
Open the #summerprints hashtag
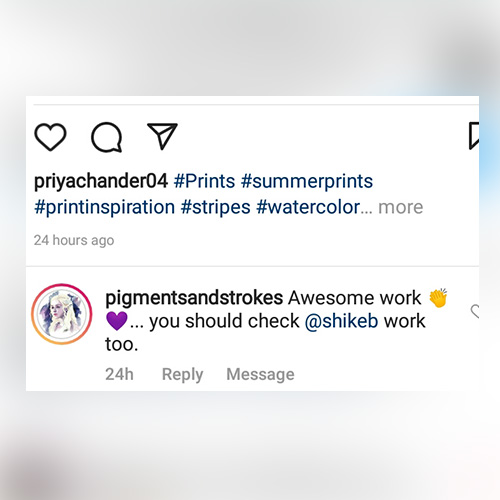tap(307, 181)
